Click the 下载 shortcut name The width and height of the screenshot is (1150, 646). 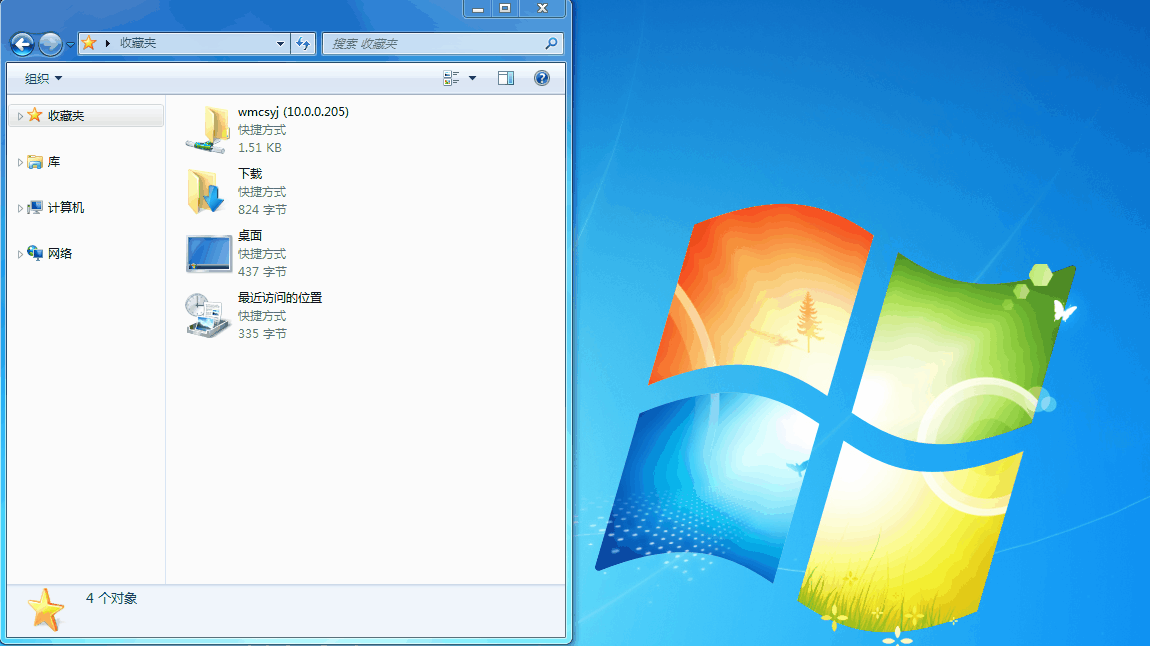pyautogui.click(x=250, y=174)
